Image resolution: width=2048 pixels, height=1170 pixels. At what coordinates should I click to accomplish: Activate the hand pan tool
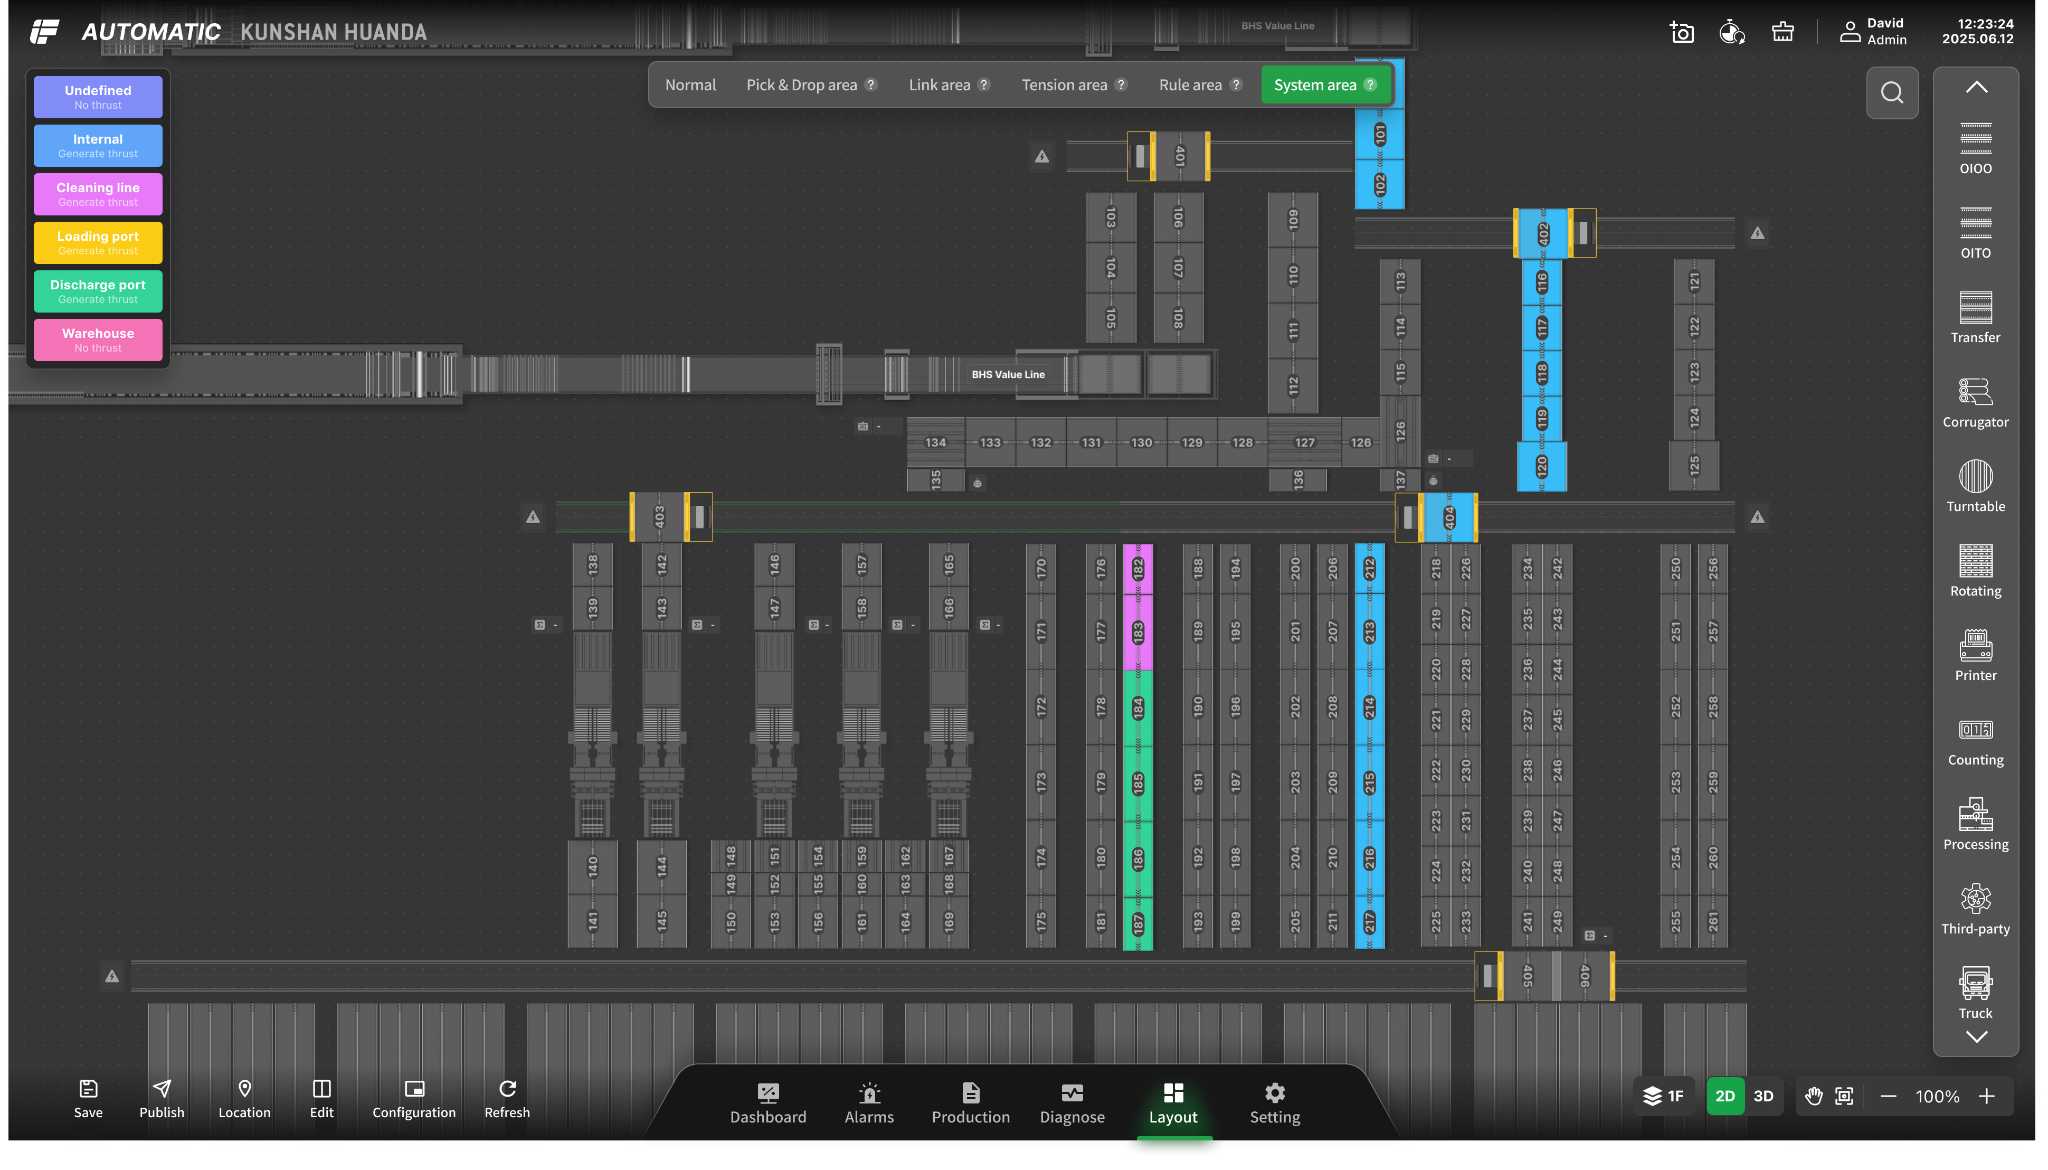(x=1814, y=1097)
